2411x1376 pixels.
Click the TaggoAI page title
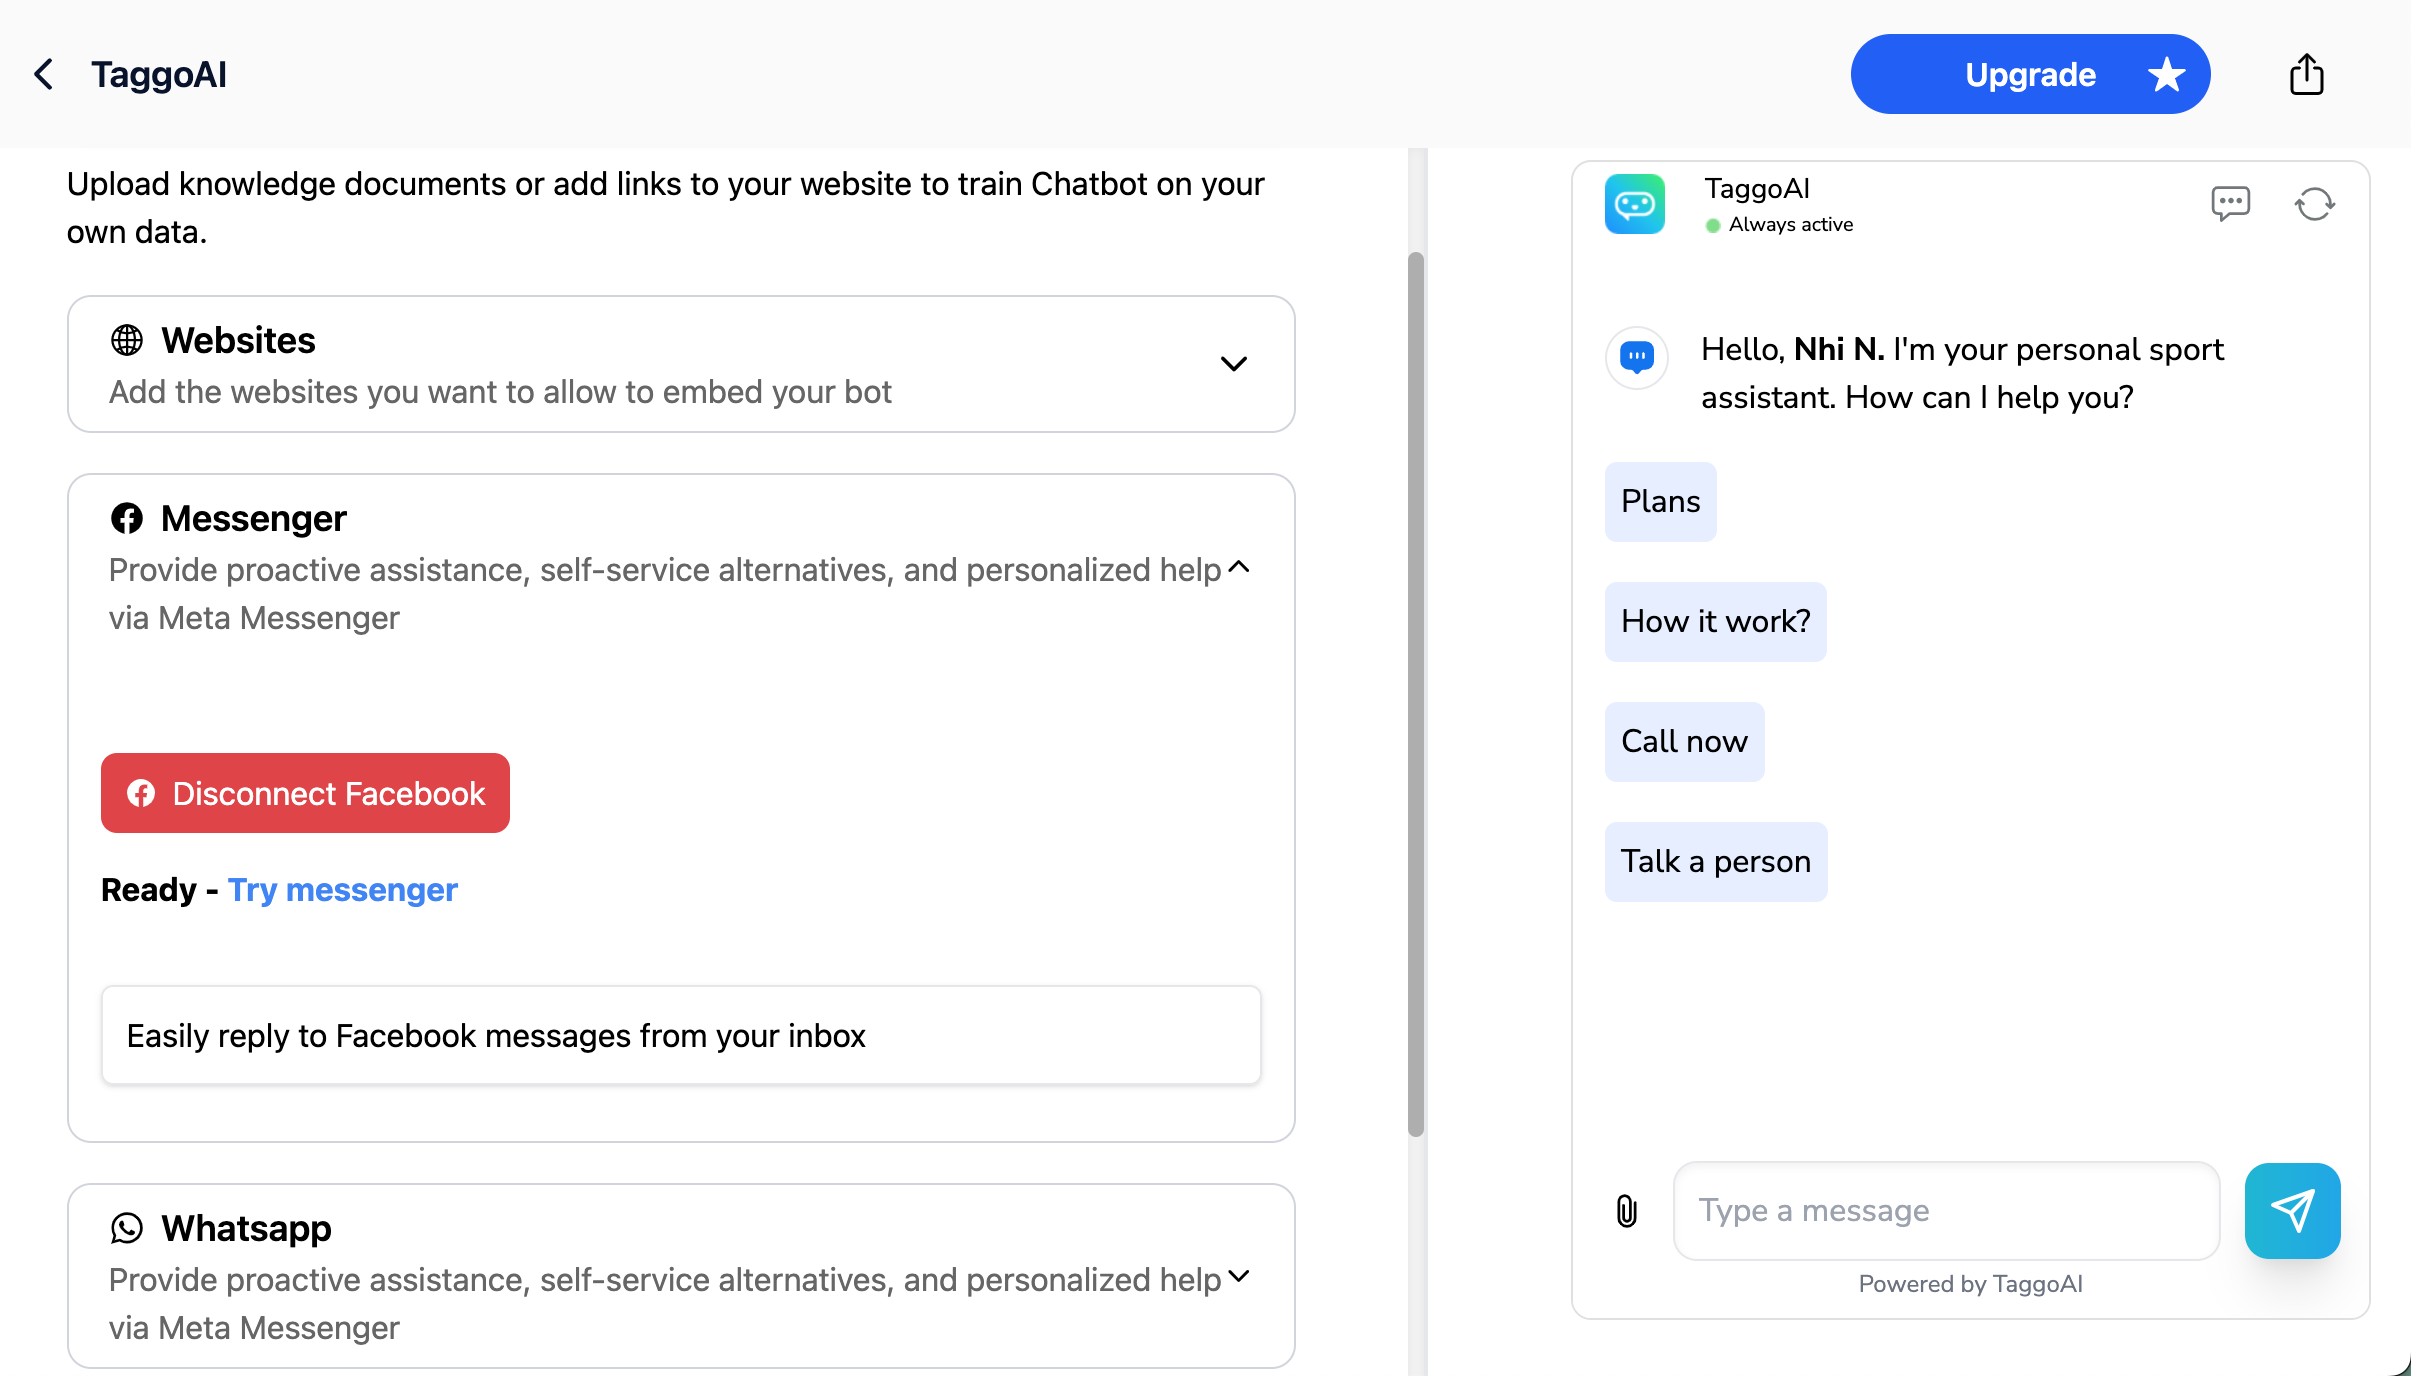click(159, 74)
